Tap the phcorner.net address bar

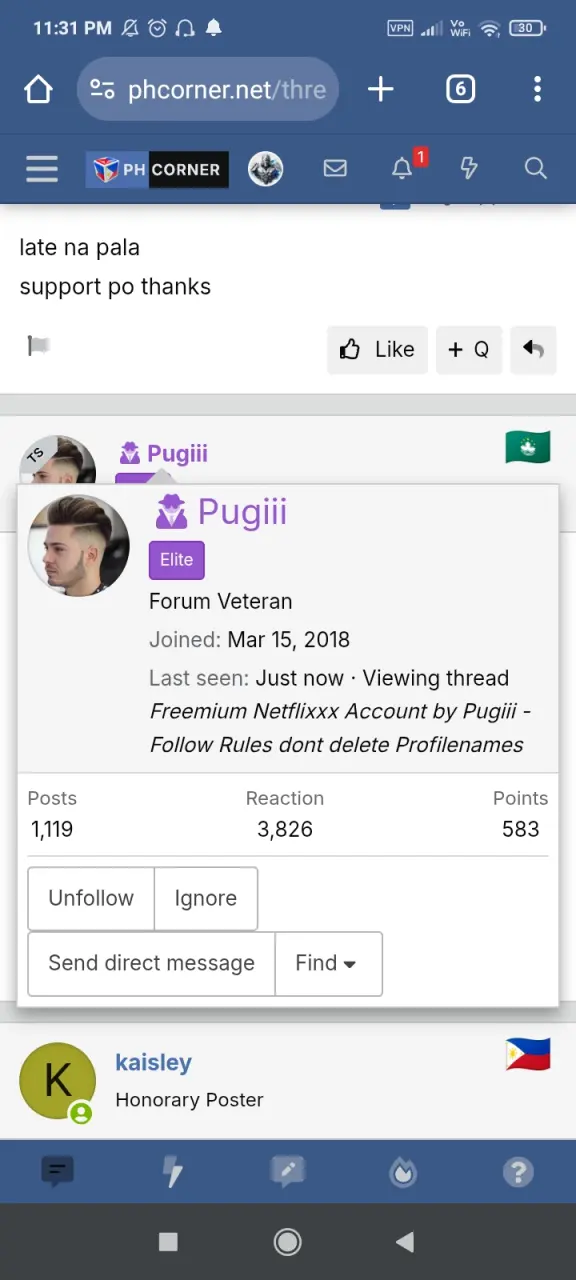(208, 89)
